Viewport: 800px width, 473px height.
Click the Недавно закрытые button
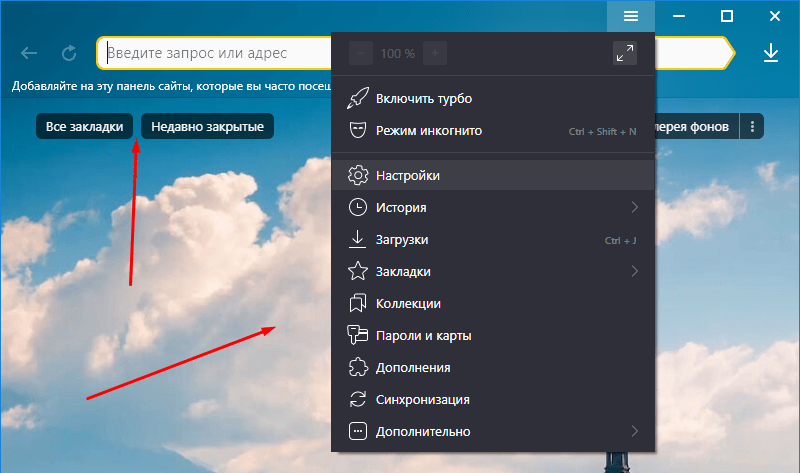click(x=207, y=126)
